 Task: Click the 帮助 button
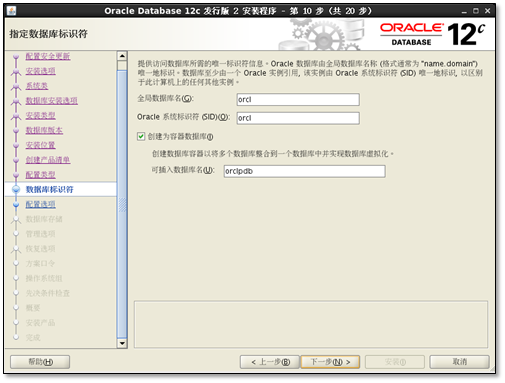[x=40, y=362]
